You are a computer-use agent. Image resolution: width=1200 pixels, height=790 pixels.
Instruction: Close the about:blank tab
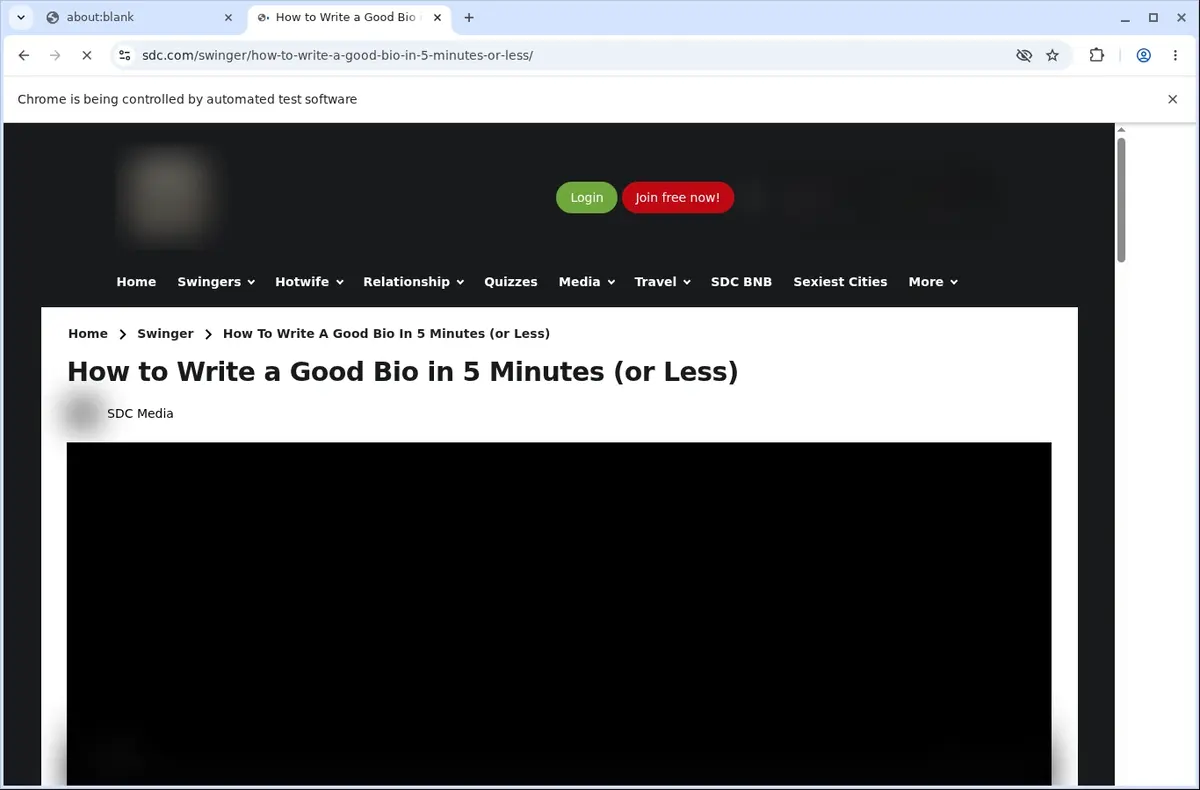(228, 17)
